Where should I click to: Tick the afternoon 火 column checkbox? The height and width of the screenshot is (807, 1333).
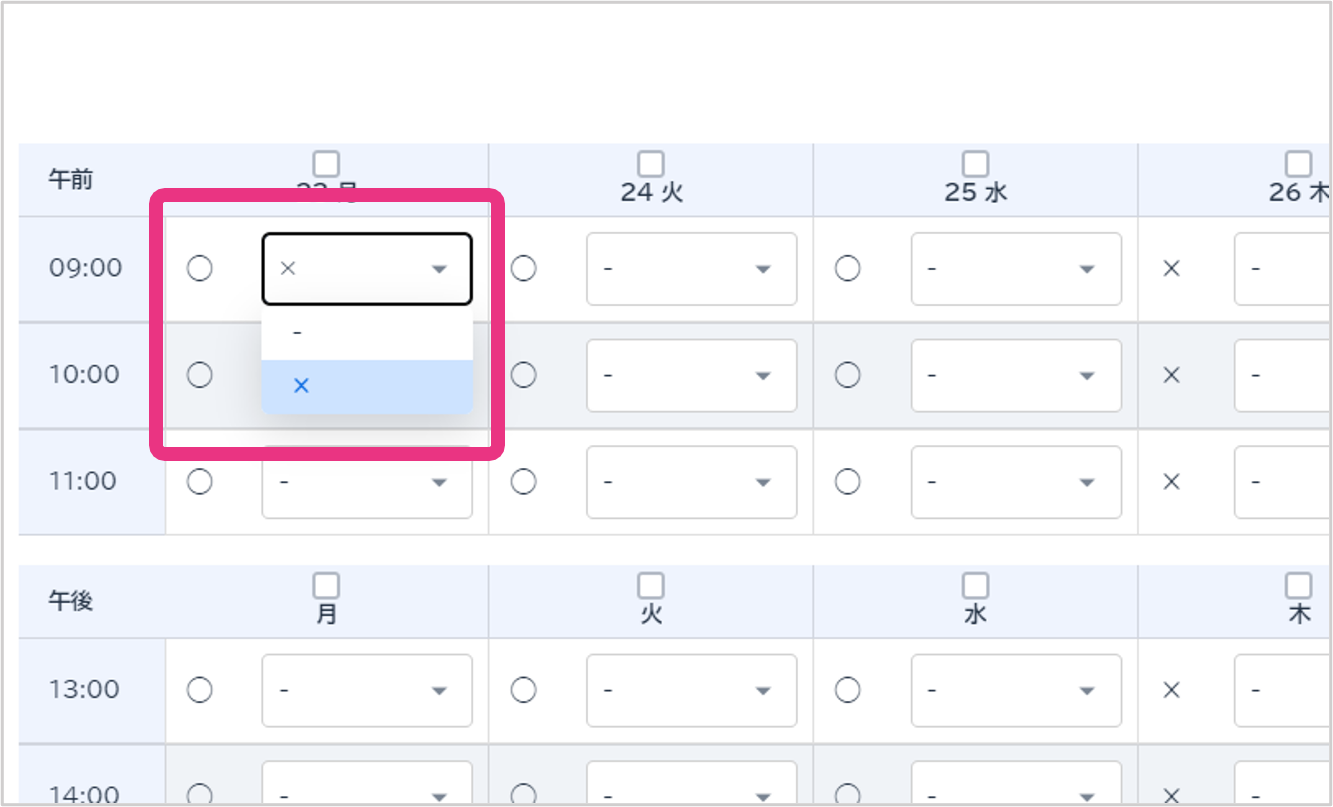651,585
